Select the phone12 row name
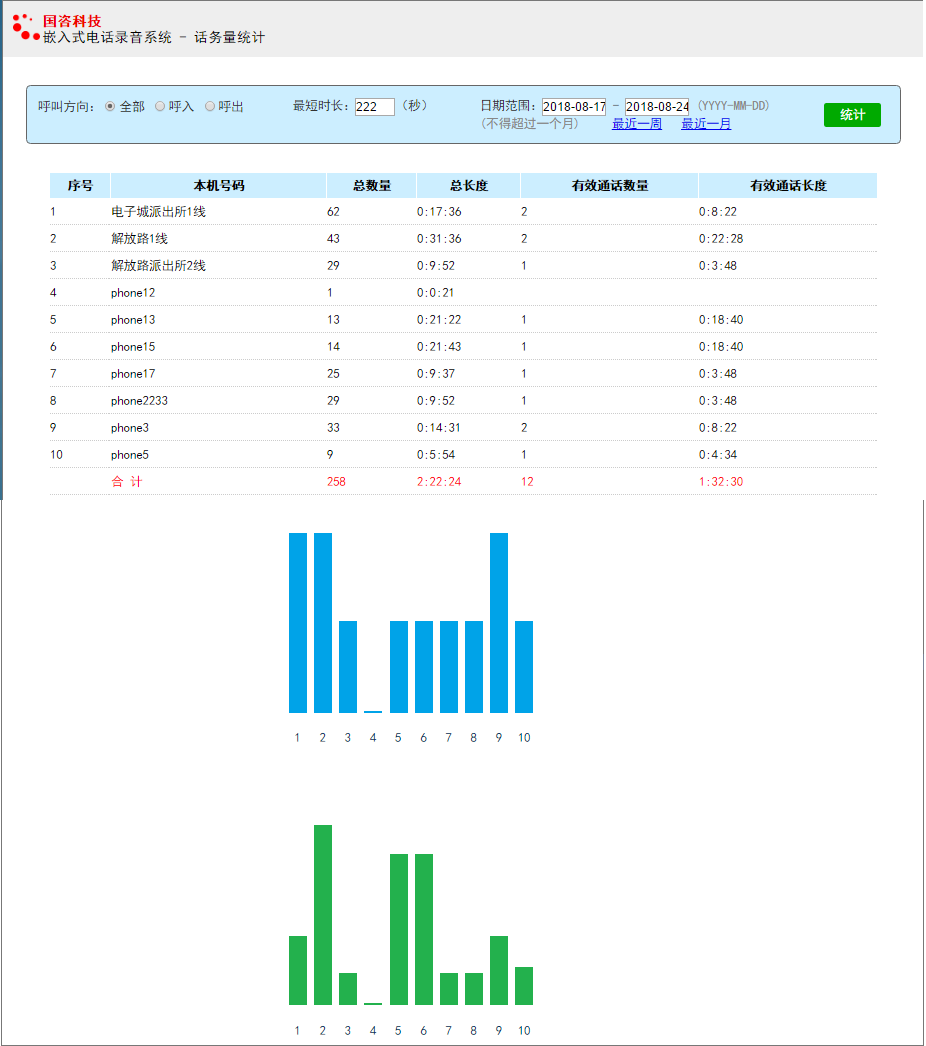 (133, 293)
